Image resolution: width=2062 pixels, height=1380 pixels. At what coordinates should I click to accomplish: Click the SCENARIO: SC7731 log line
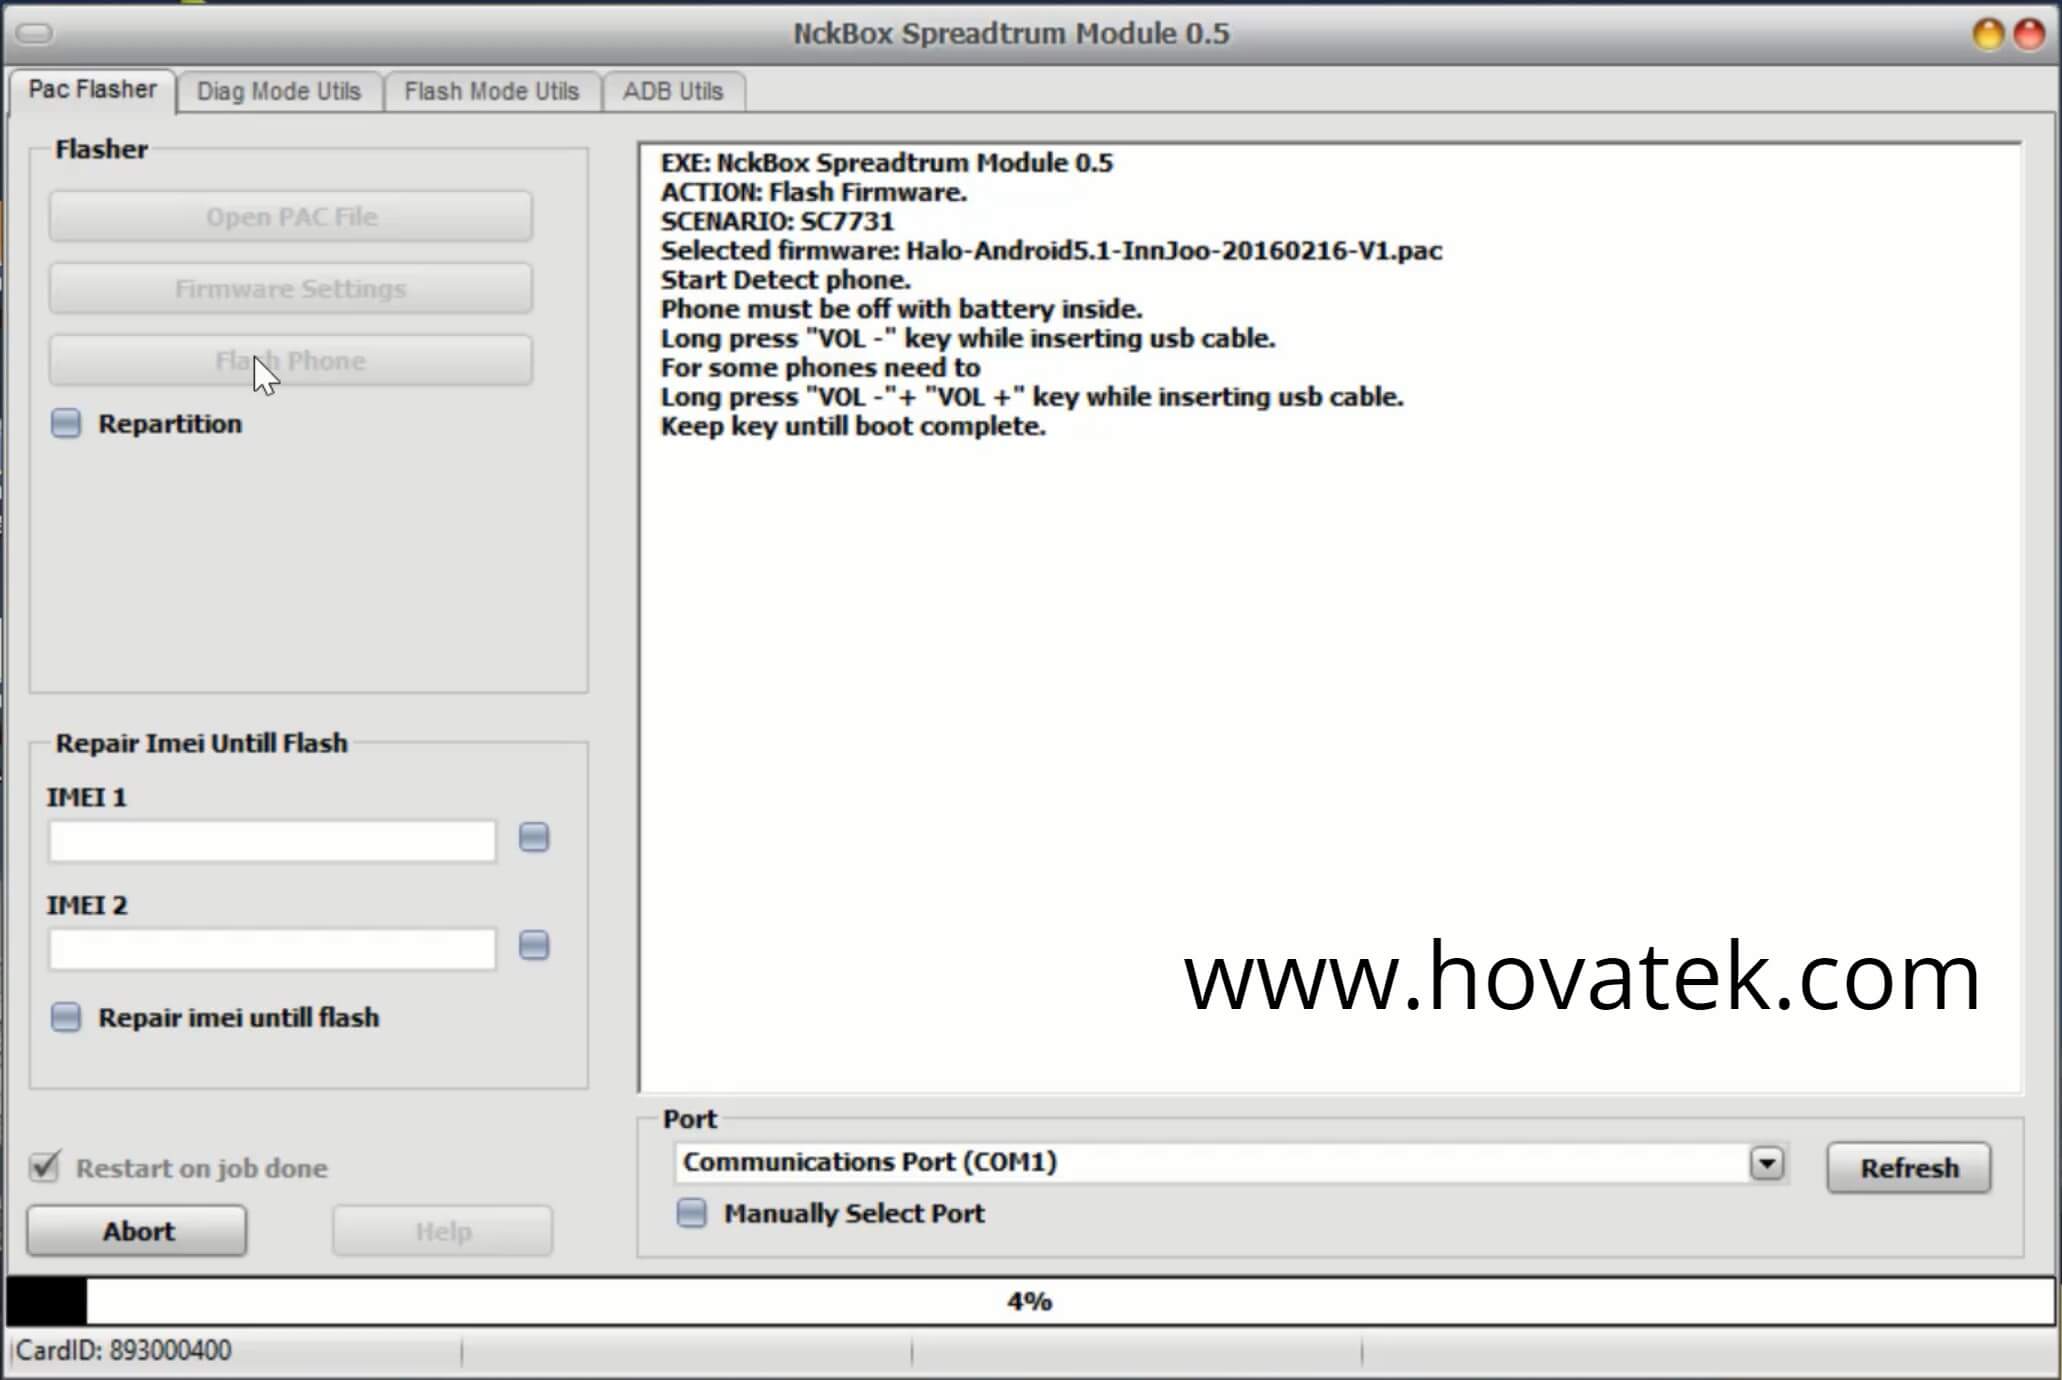click(x=777, y=221)
